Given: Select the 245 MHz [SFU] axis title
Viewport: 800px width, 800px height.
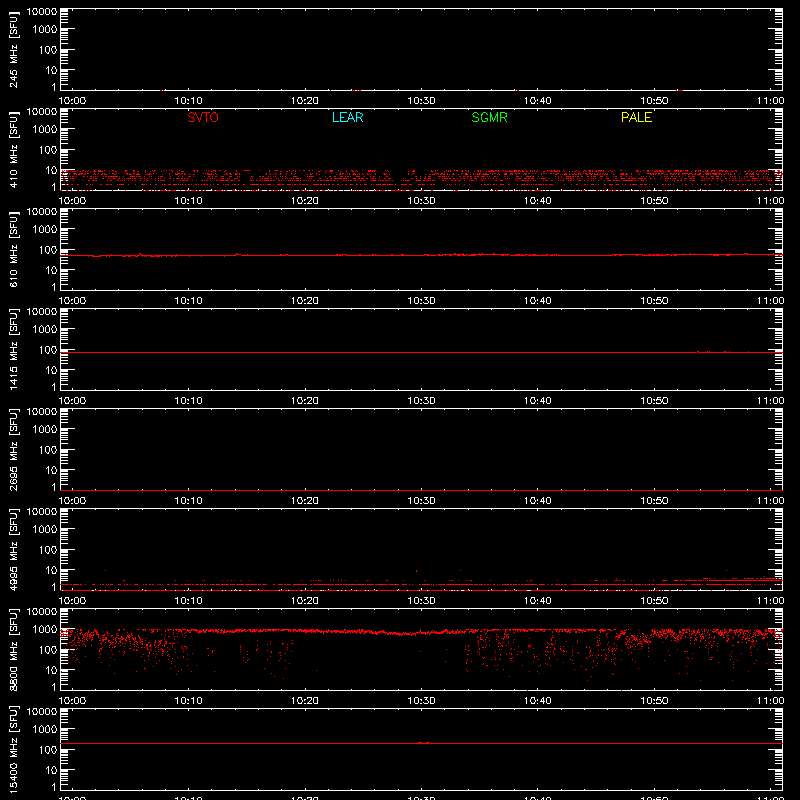Looking at the screenshot, I should [13, 49].
